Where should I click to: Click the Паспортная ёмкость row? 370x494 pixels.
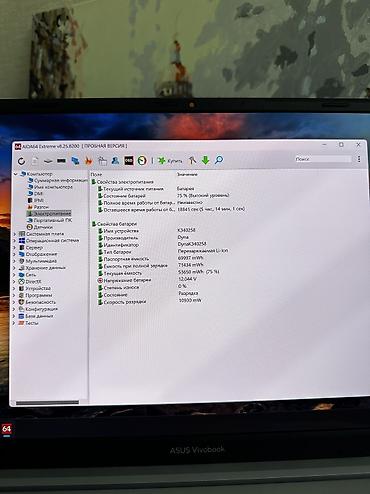pos(151,259)
